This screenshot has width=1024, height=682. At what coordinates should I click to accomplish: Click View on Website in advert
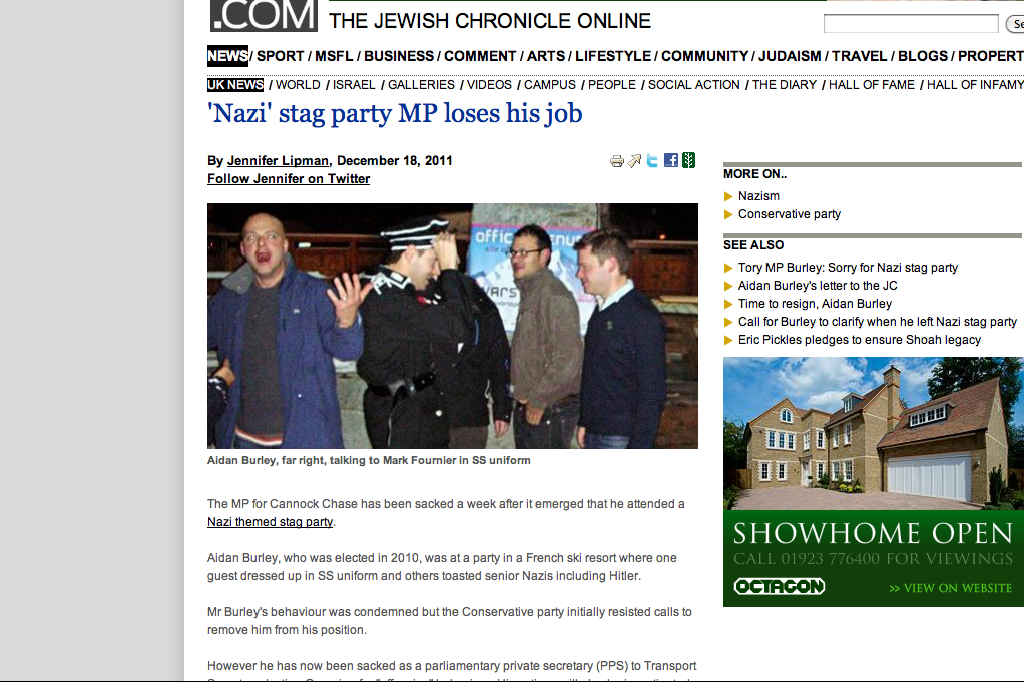point(950,589)
